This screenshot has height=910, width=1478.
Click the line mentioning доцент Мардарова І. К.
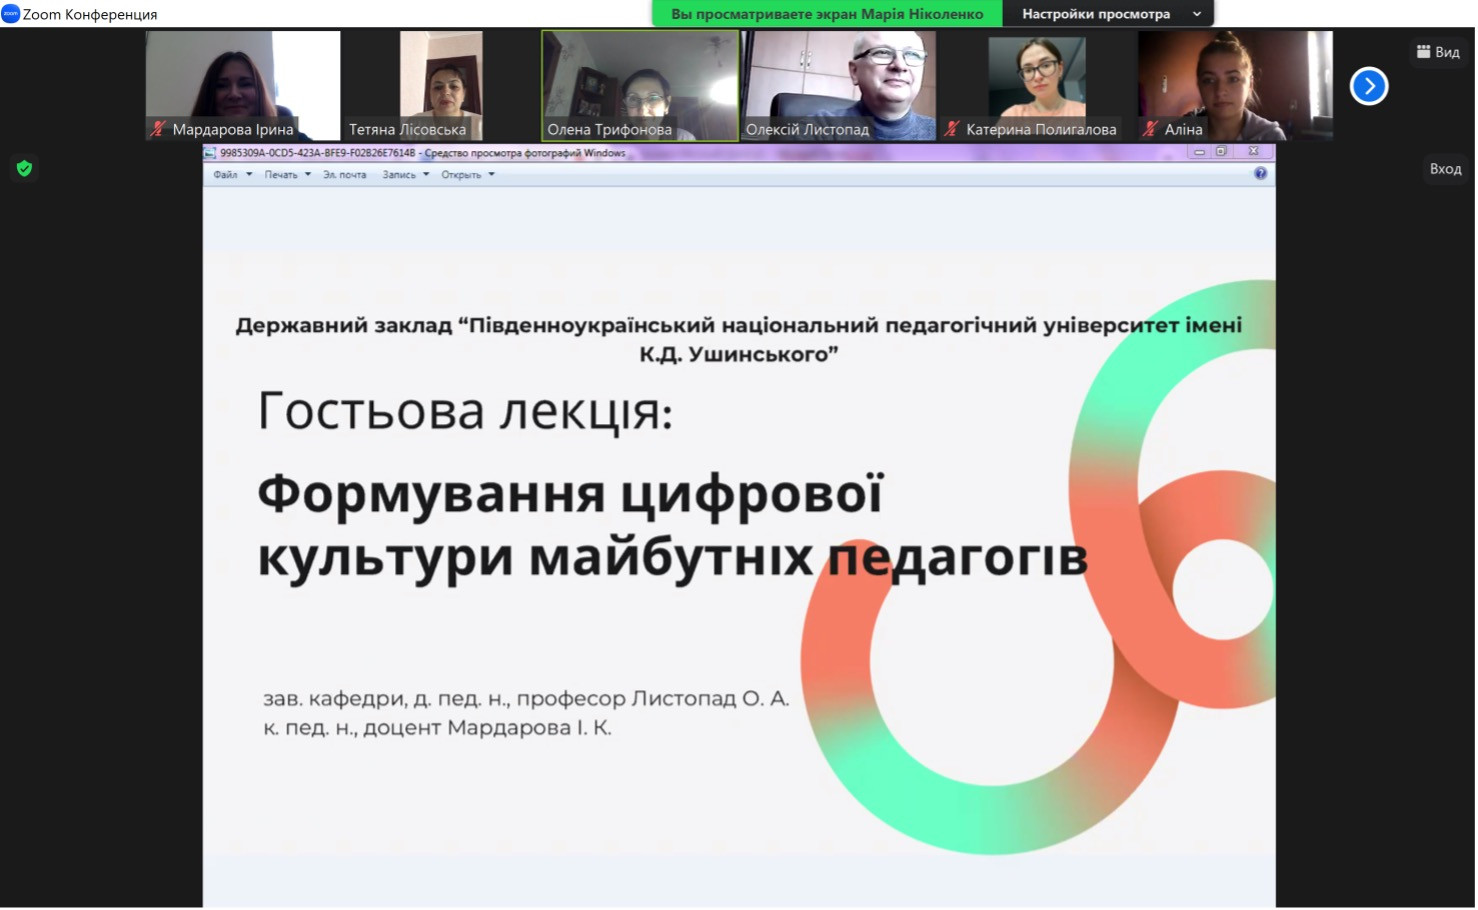[x=437, y=727]
